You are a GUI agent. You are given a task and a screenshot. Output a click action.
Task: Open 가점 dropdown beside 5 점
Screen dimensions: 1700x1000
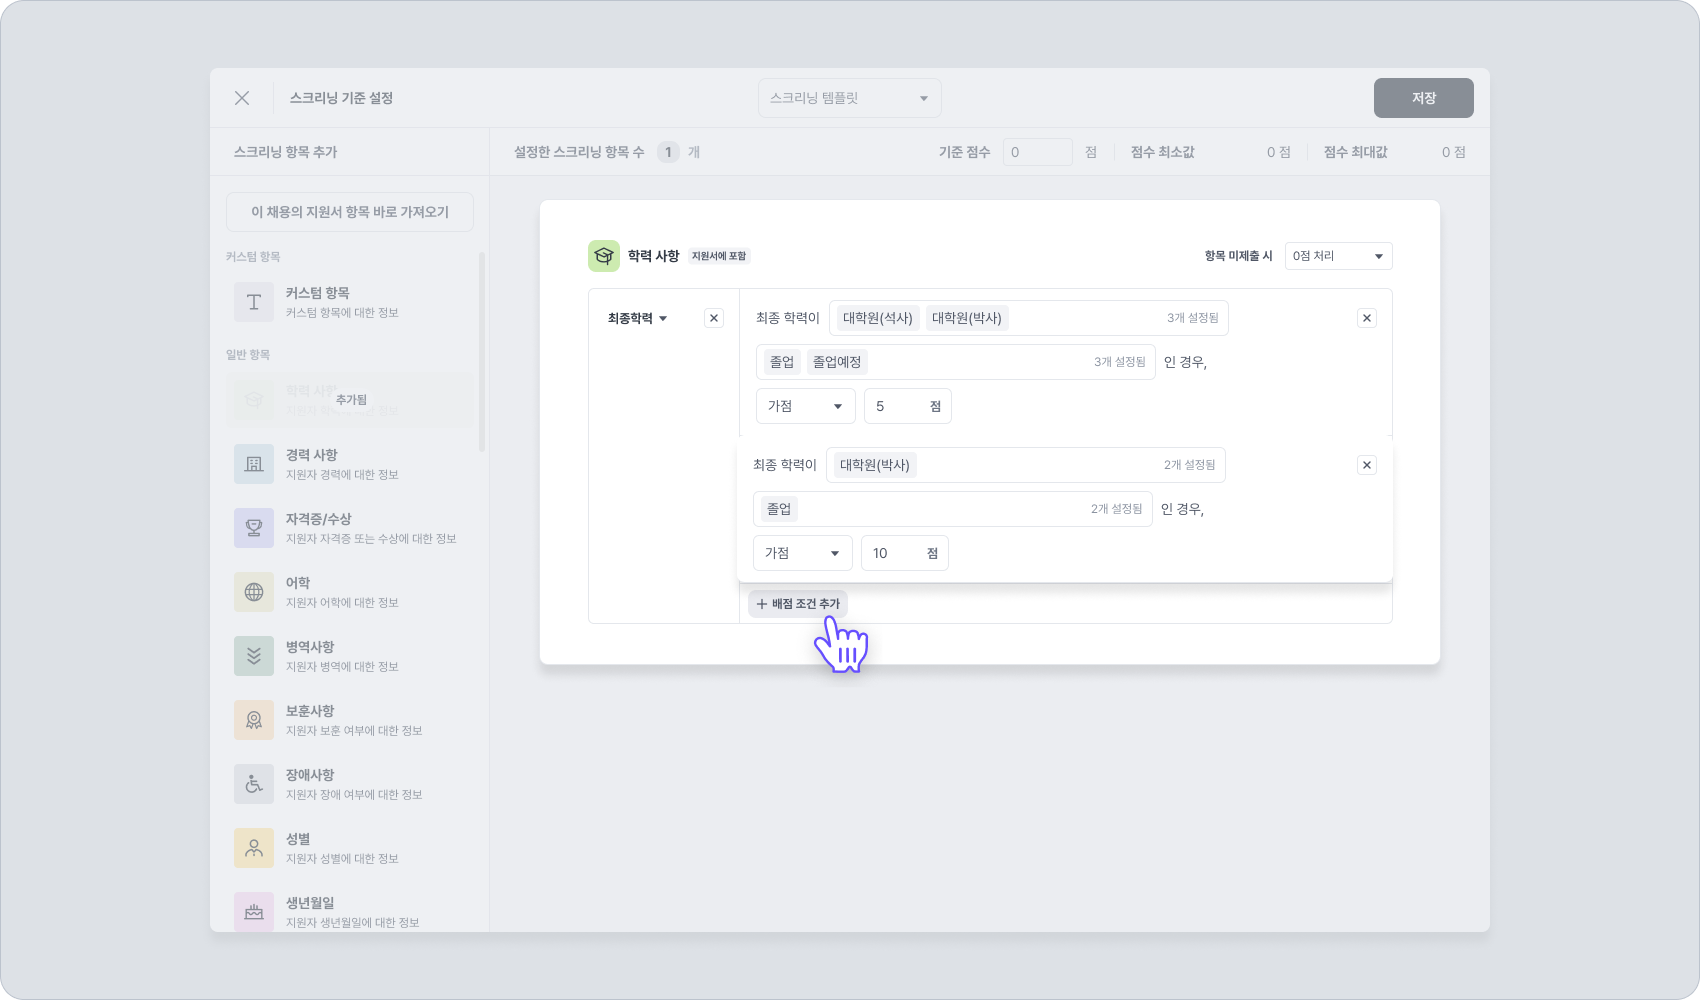806,406
